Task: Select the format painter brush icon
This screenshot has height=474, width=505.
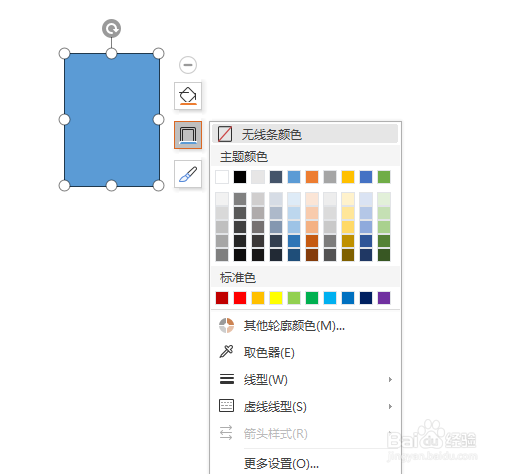Action: click(x=188, y=174)
